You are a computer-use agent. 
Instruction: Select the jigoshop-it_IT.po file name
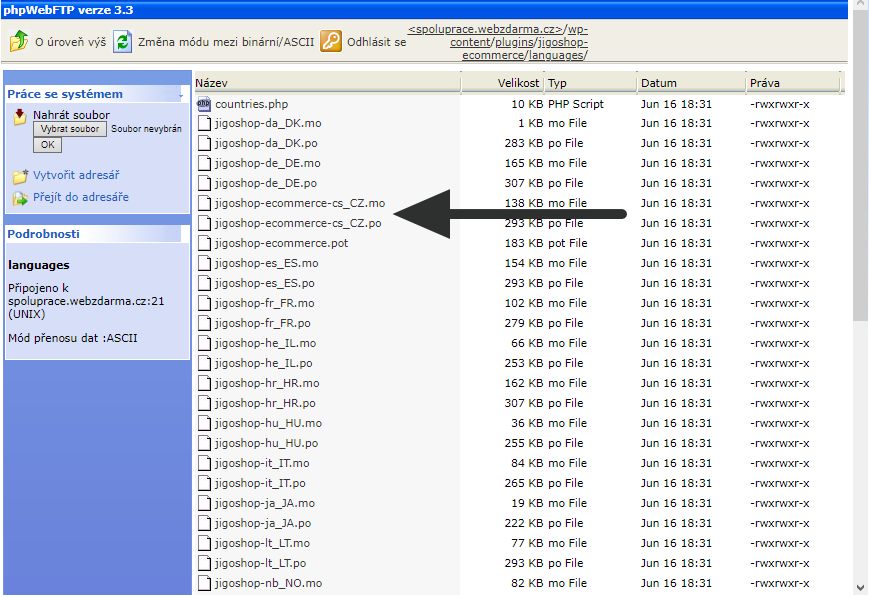pos(260,483)
